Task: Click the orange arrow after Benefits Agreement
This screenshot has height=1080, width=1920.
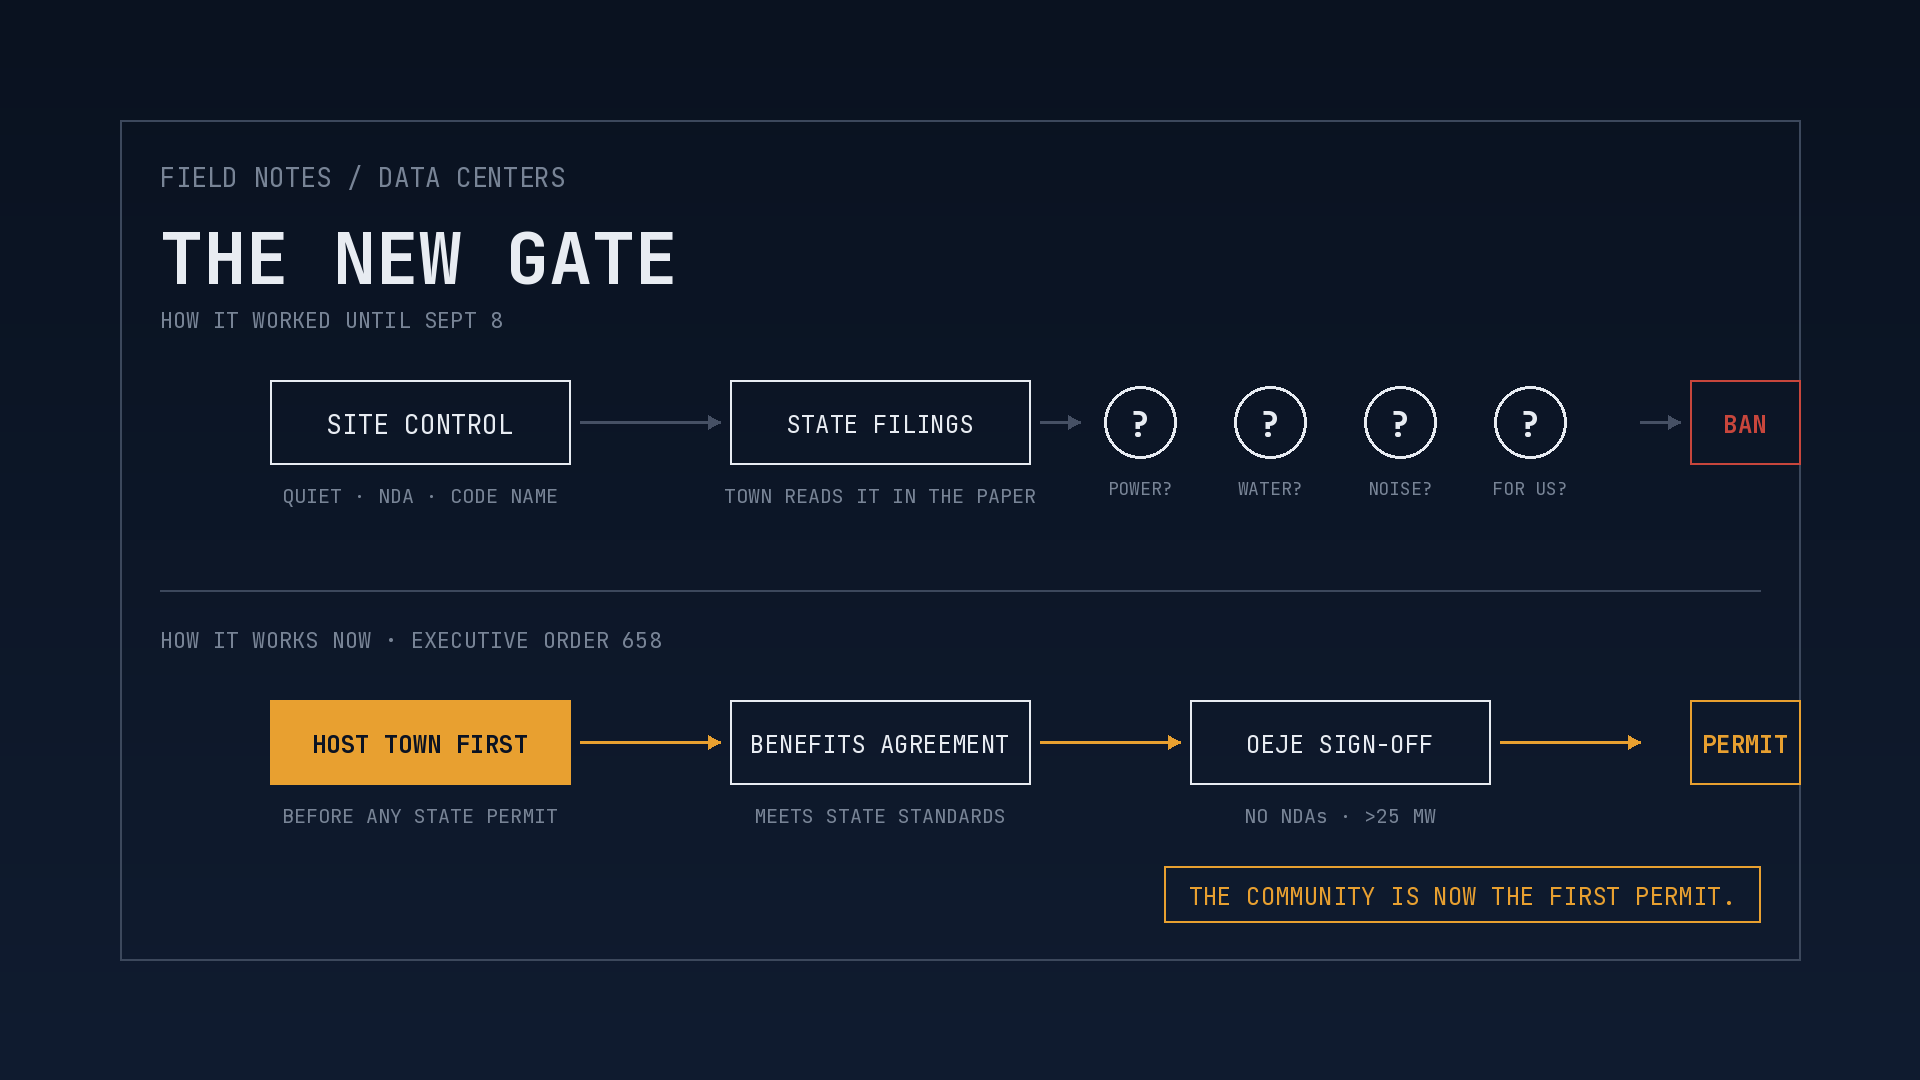Action: pos(1111,742)
